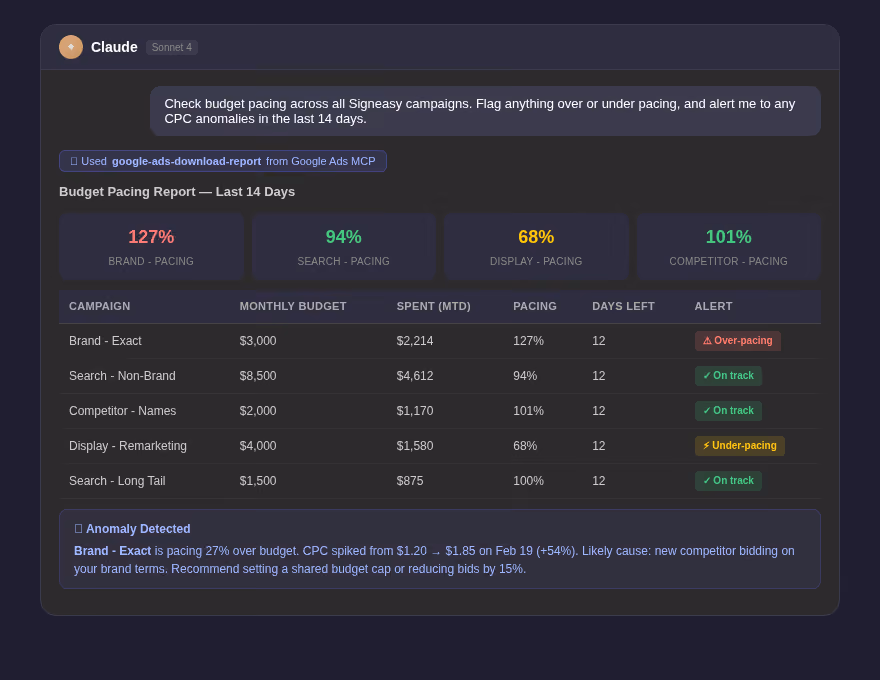This screenshot has width=880, height=680.
Task: Select the 68% Display pacing card
Action: coord(536,247)
